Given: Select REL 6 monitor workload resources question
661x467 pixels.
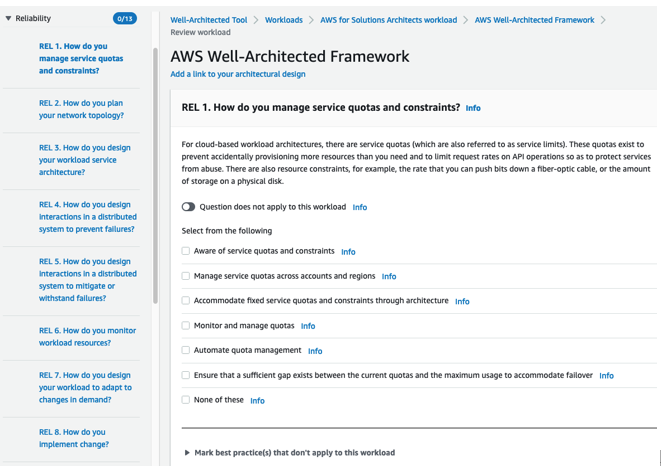Looking at the screenshot, I should [x=87, y=337].
